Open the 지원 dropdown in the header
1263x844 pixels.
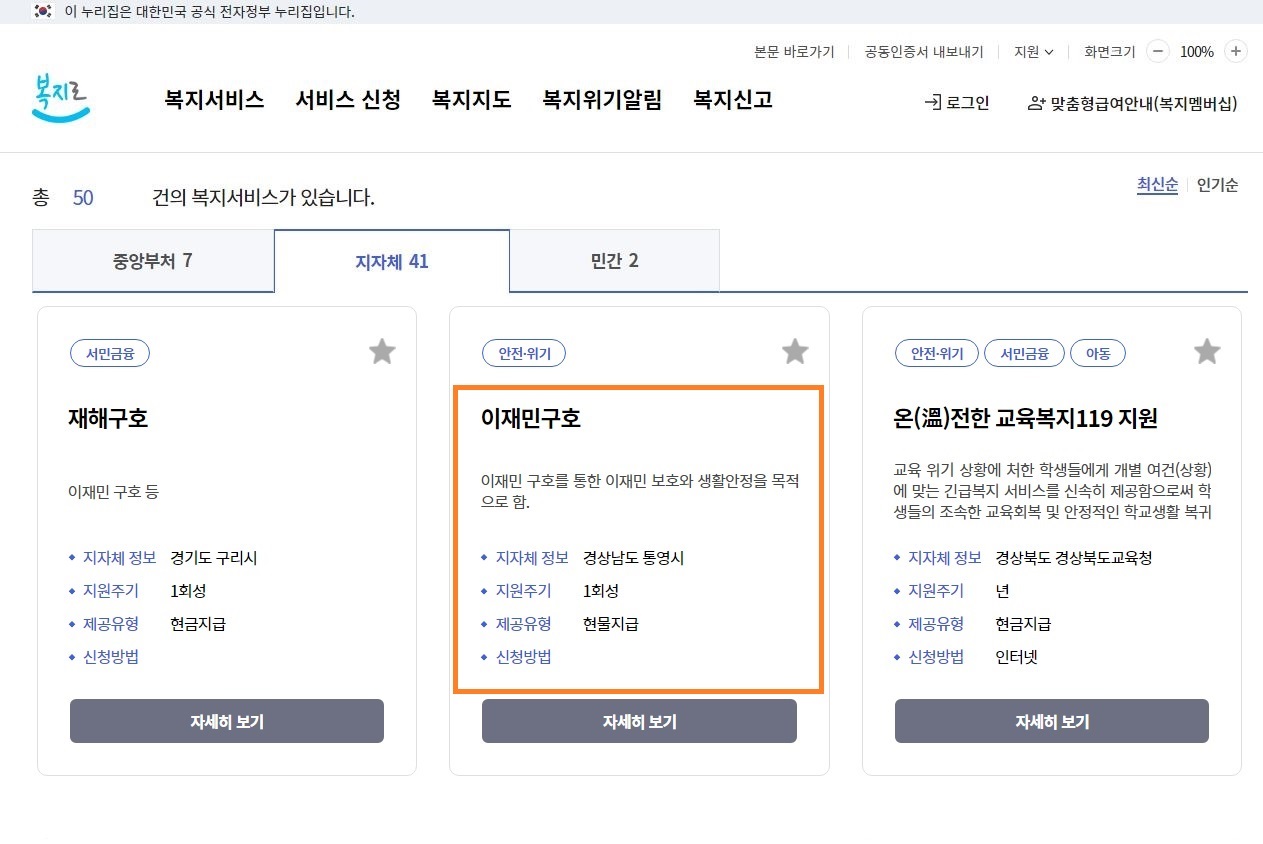pos(1033,51)
